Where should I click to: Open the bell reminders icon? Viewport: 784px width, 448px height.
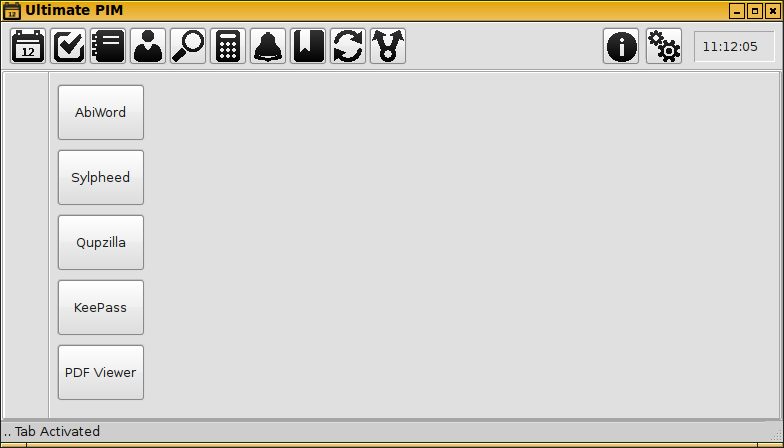[x=268, y=46]
